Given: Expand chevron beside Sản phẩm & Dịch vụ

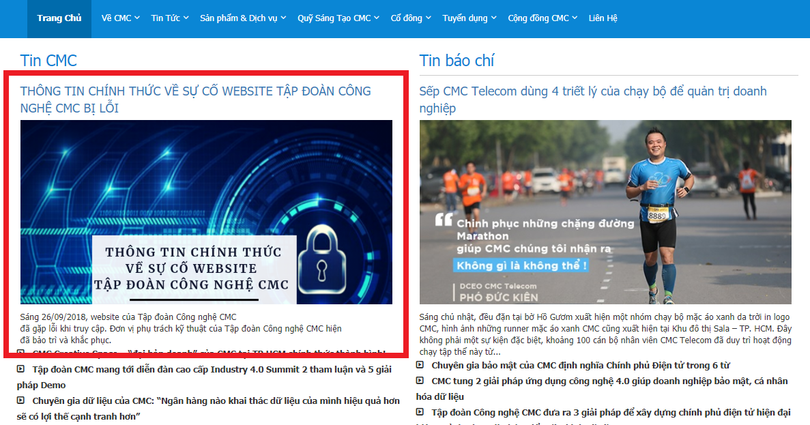Looking at the screenshot, I should 283,18.
